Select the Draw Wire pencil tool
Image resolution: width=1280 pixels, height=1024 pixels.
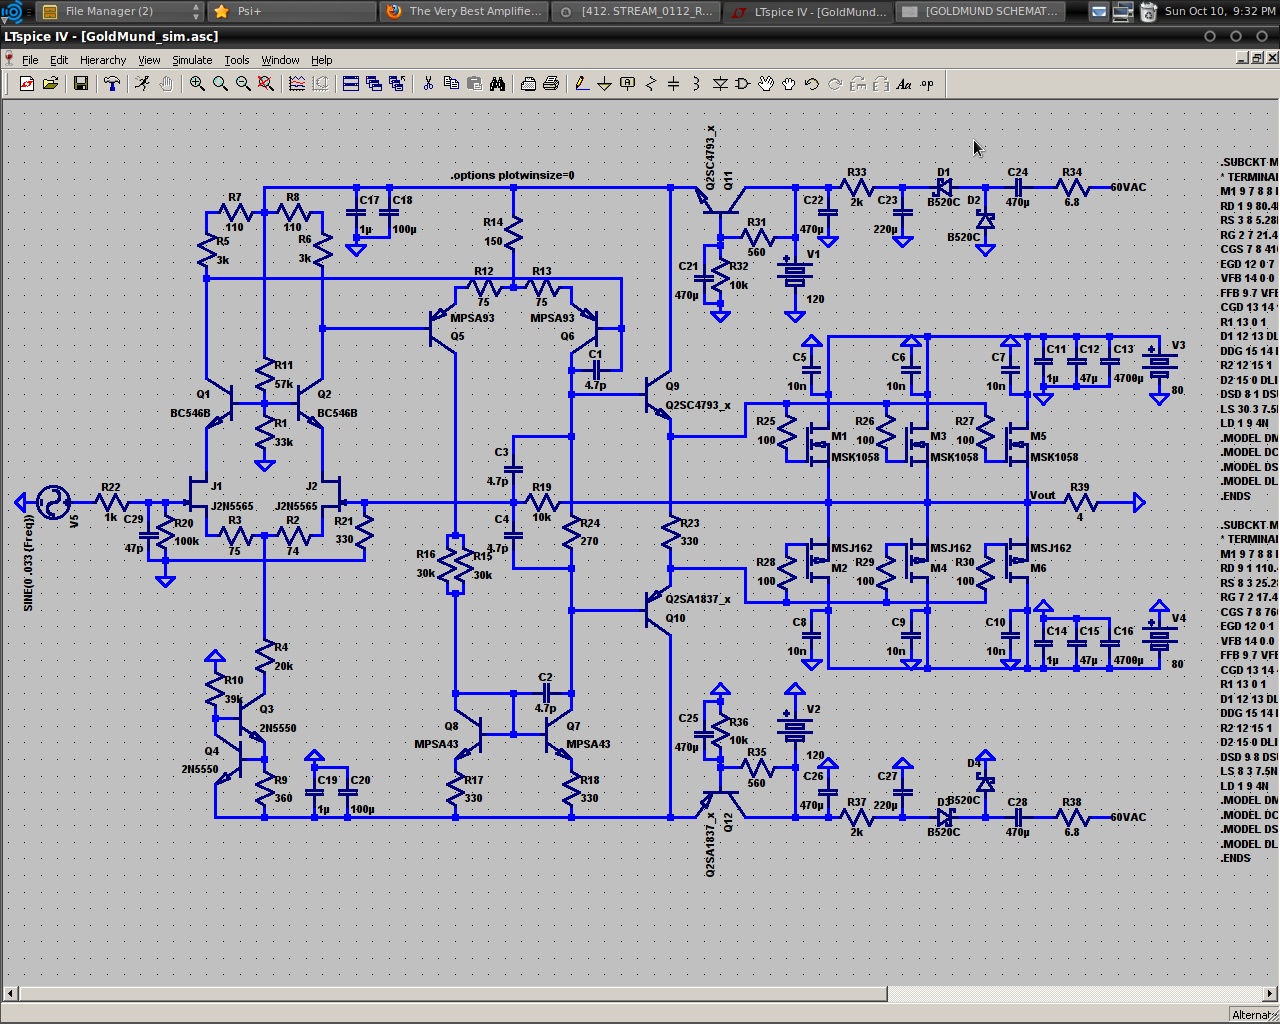click(582, 84)
